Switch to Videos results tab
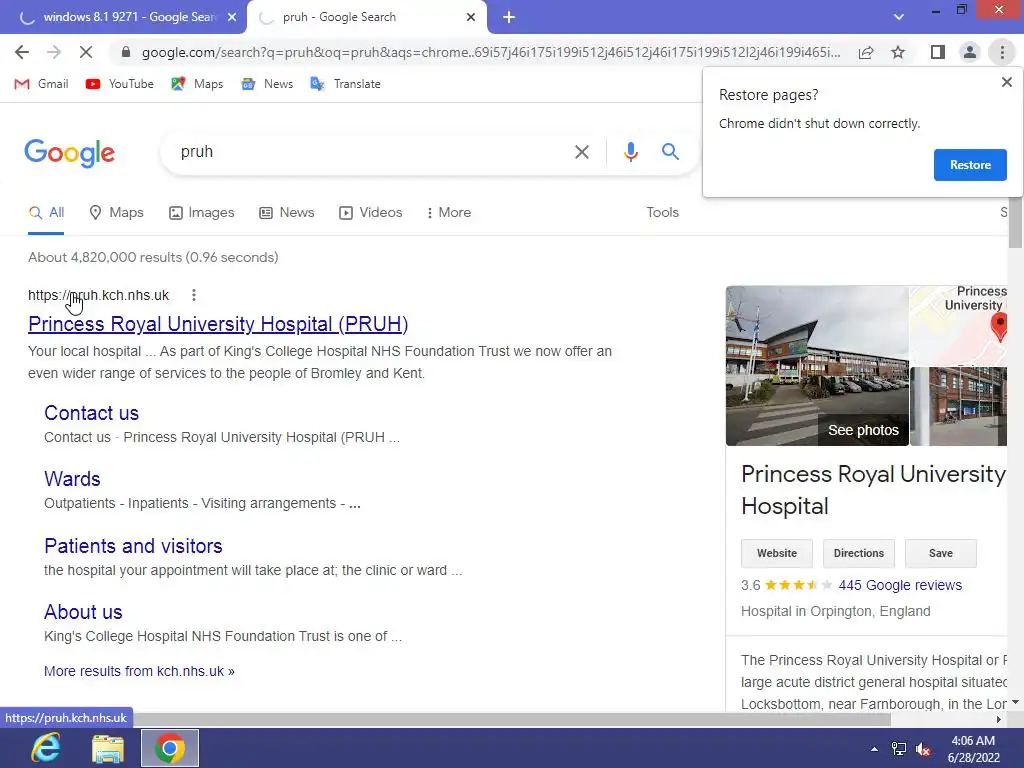This screenshot has height=768, width=1024. click(371, 213)
